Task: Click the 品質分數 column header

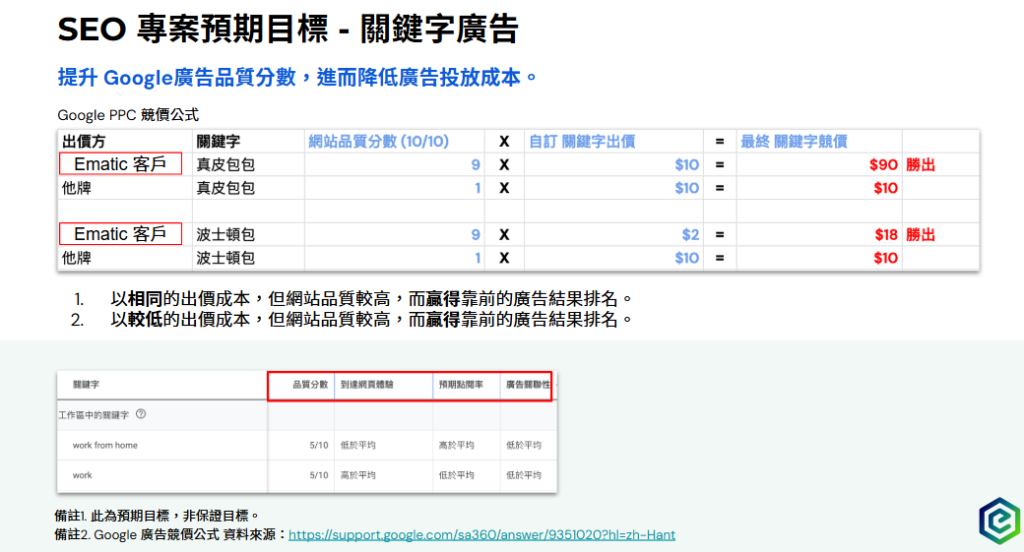Action: coord(309,384)
